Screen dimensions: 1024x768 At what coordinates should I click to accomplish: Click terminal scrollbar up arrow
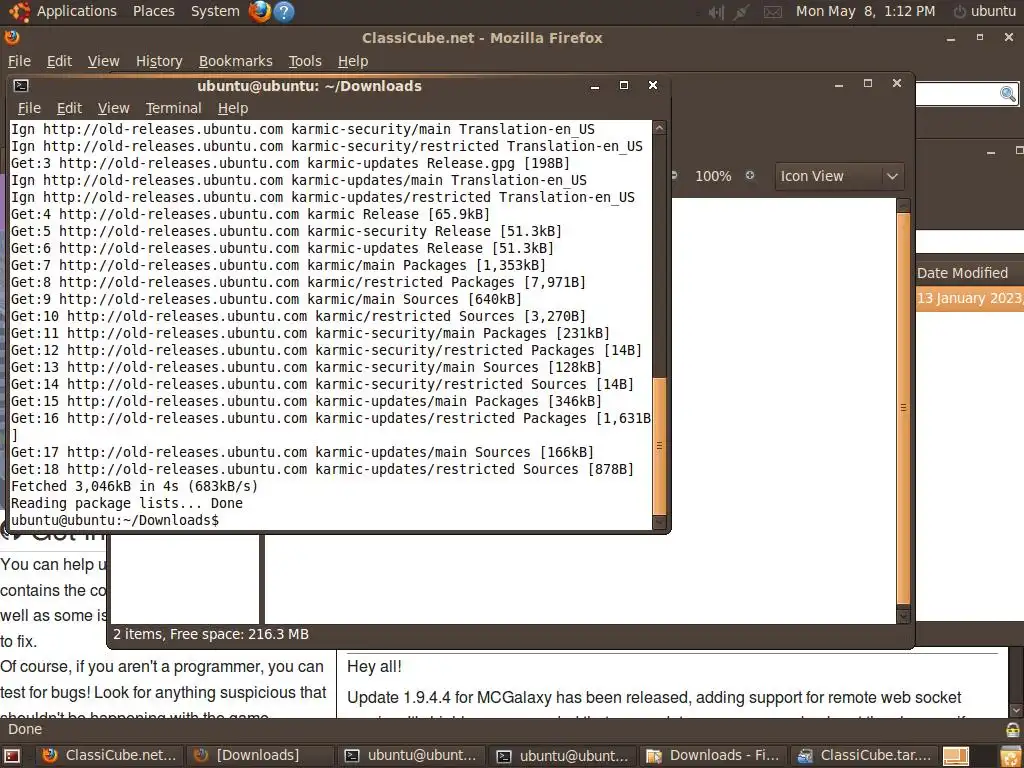[660, 128]
